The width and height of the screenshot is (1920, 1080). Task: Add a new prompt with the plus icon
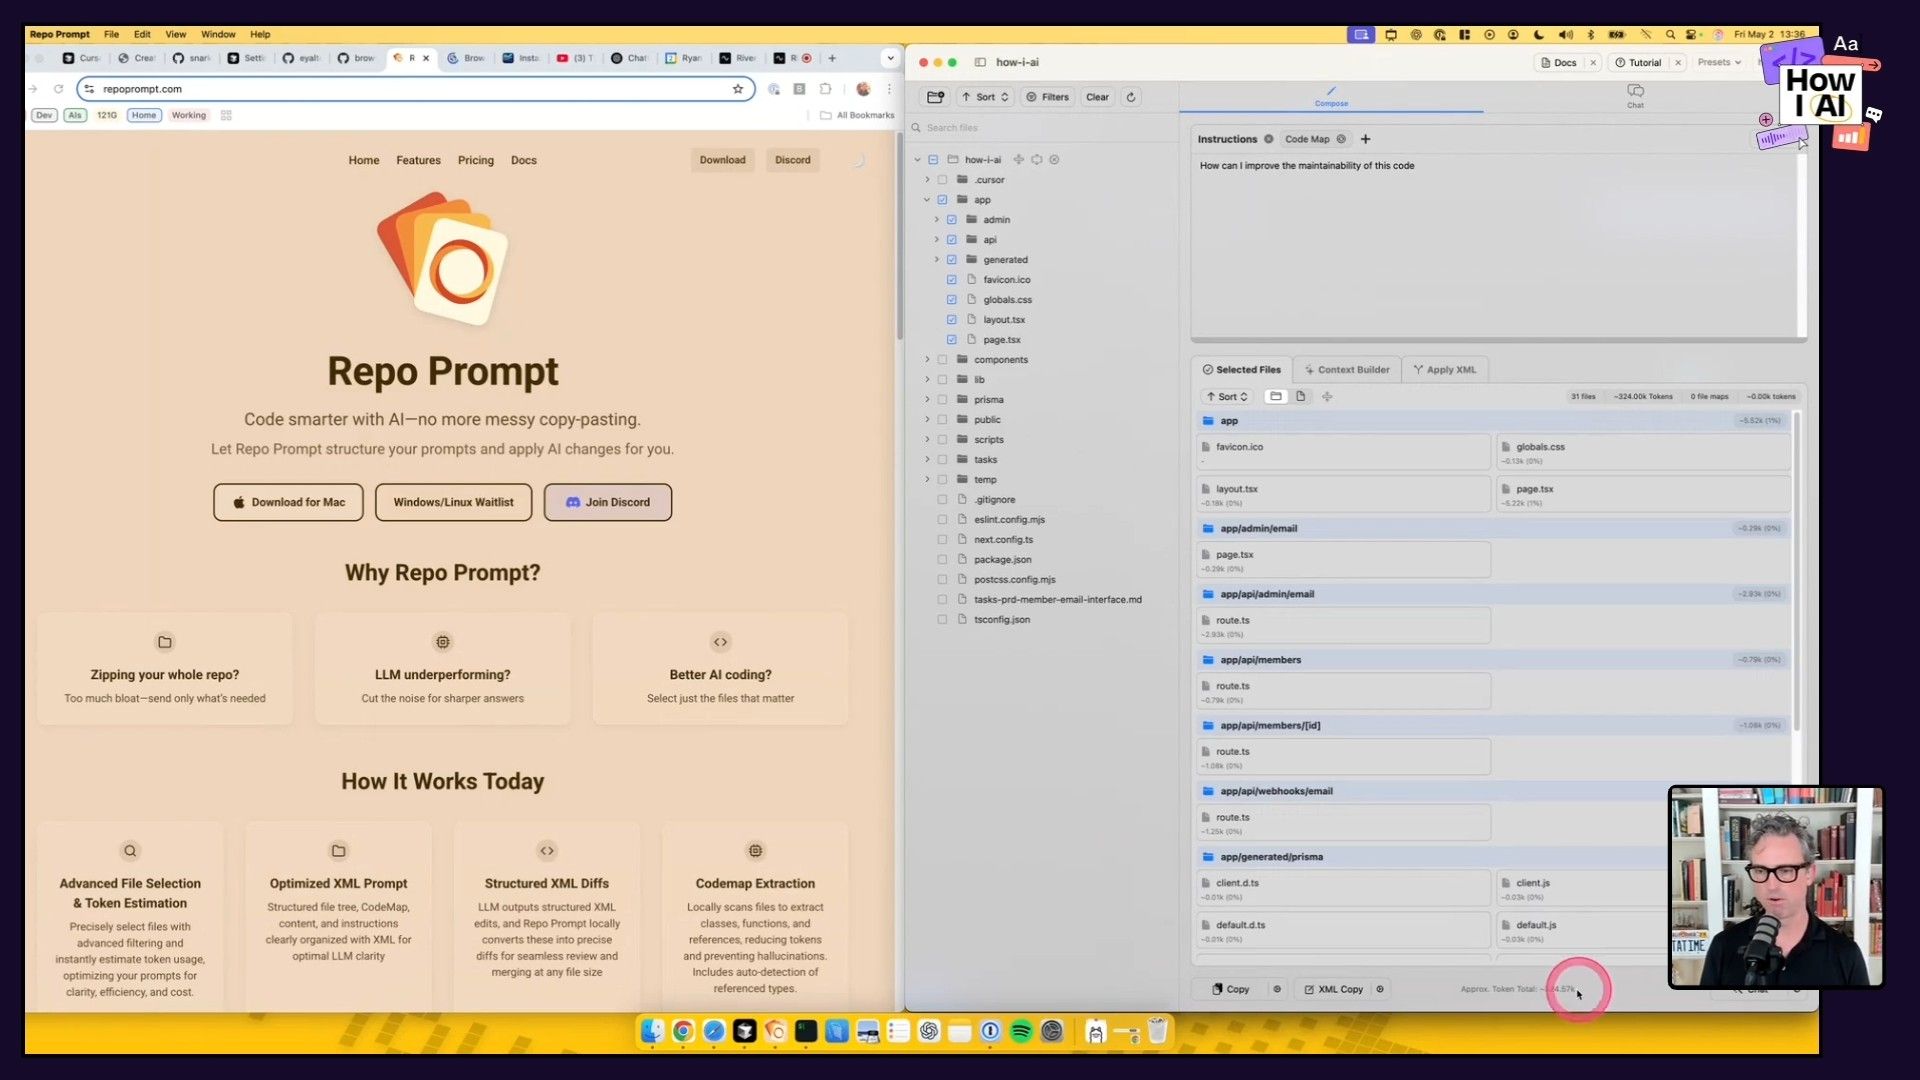(x=1365, y=139)
